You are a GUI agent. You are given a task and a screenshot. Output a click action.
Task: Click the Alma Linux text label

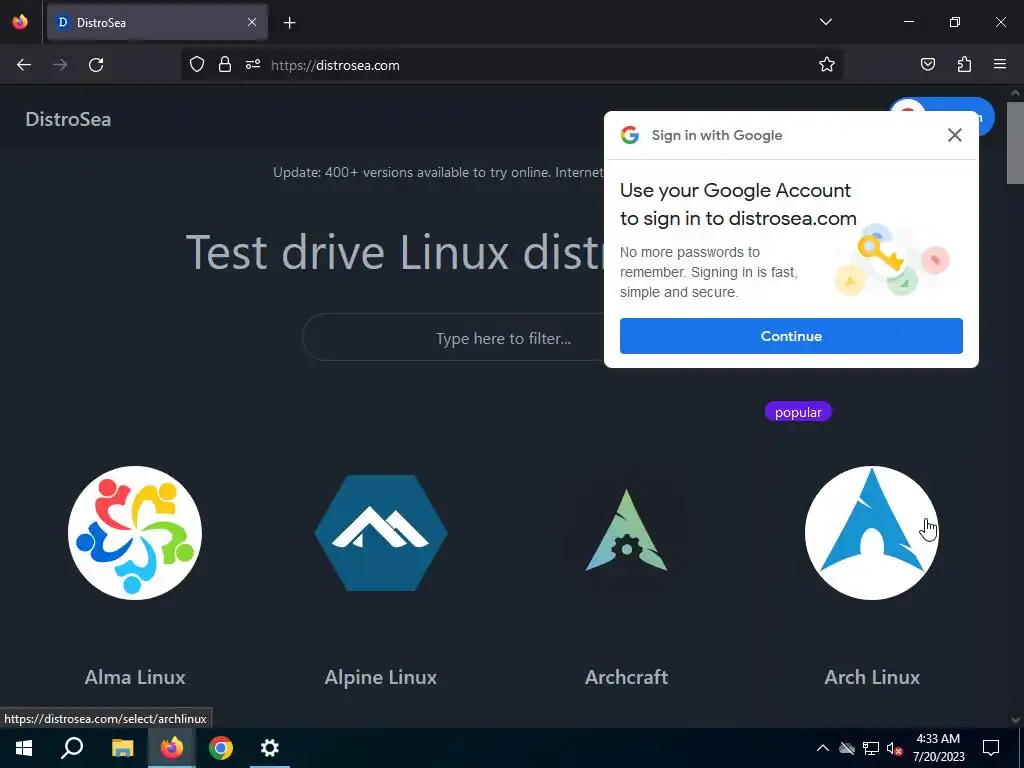(135, 677)
